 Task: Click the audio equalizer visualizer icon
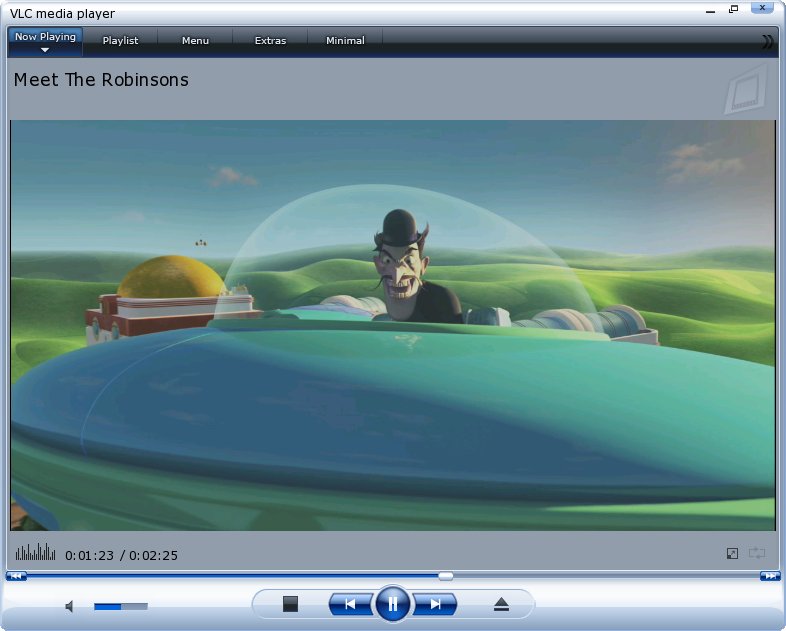coord(35,552)
